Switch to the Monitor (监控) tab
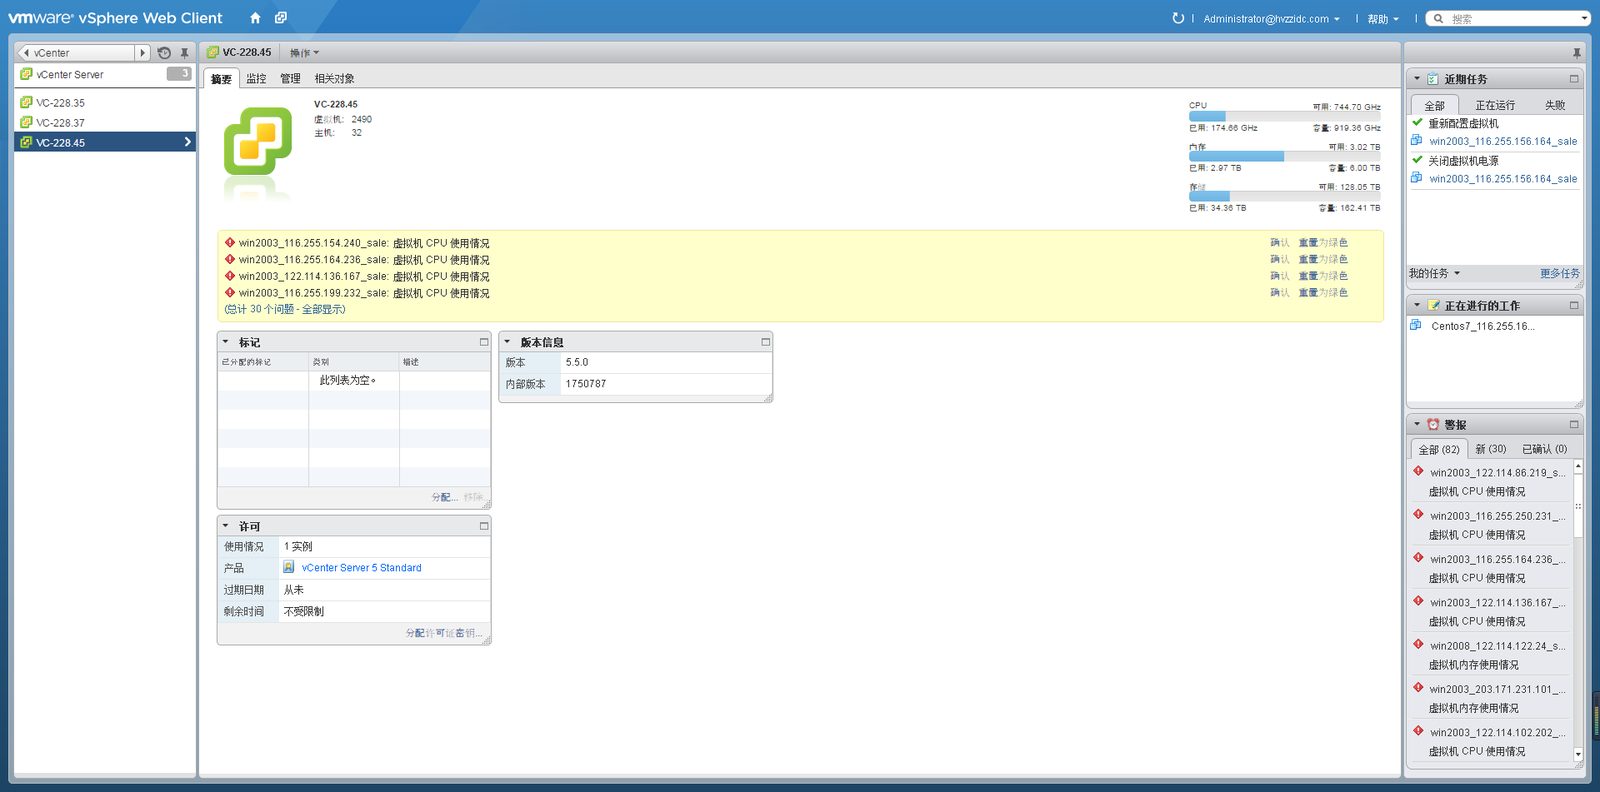The image size is (1600, 792). click(x=256, y=78)
